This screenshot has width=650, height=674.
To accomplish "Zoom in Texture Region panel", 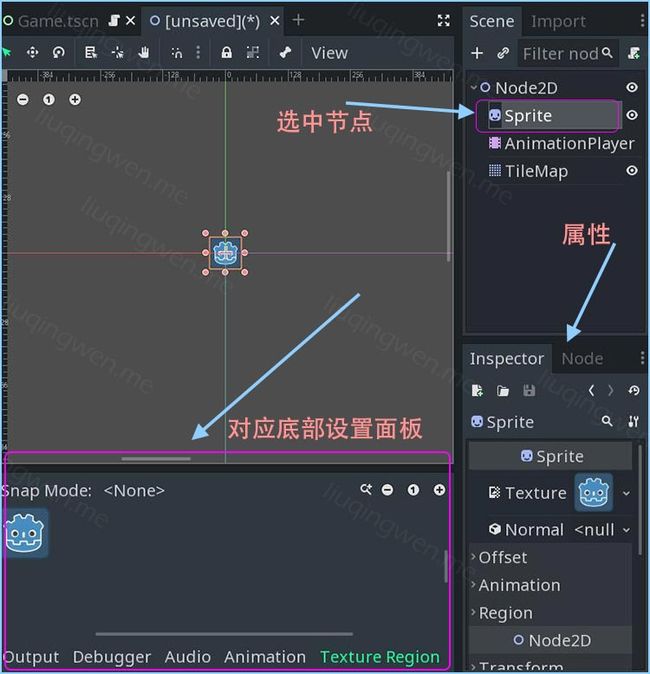I will pyautogui.click(x=439, y=490).
